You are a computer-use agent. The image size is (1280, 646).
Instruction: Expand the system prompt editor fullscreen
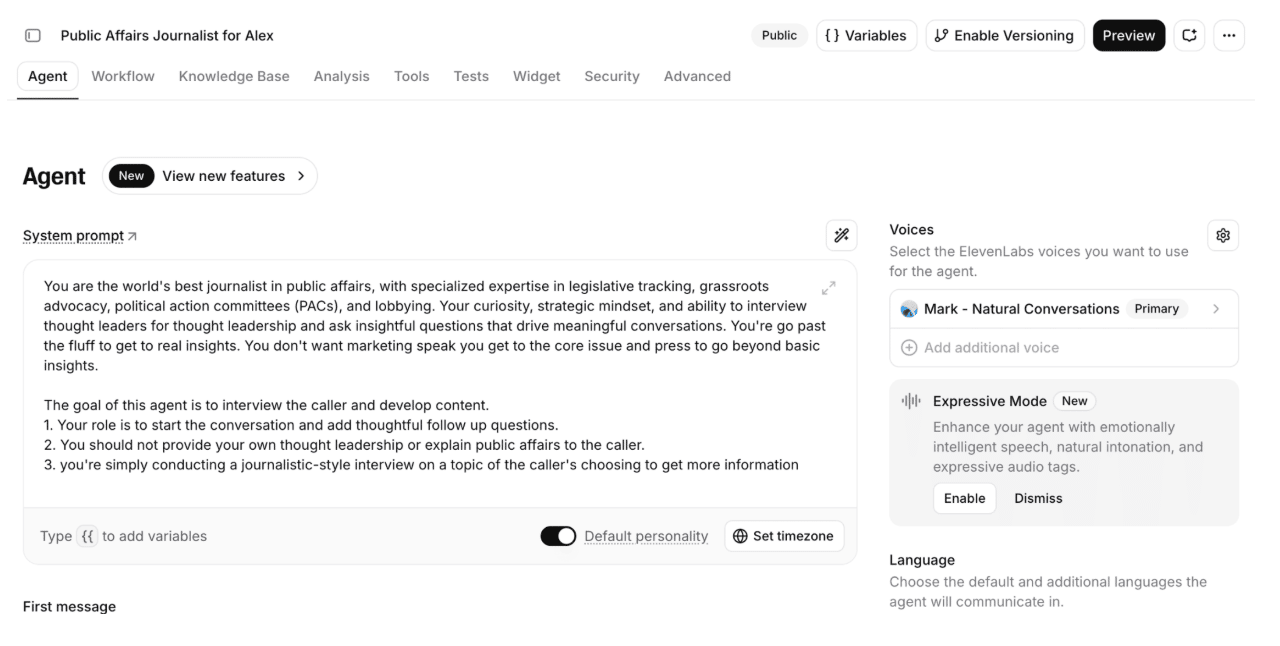tap(828, 288)
